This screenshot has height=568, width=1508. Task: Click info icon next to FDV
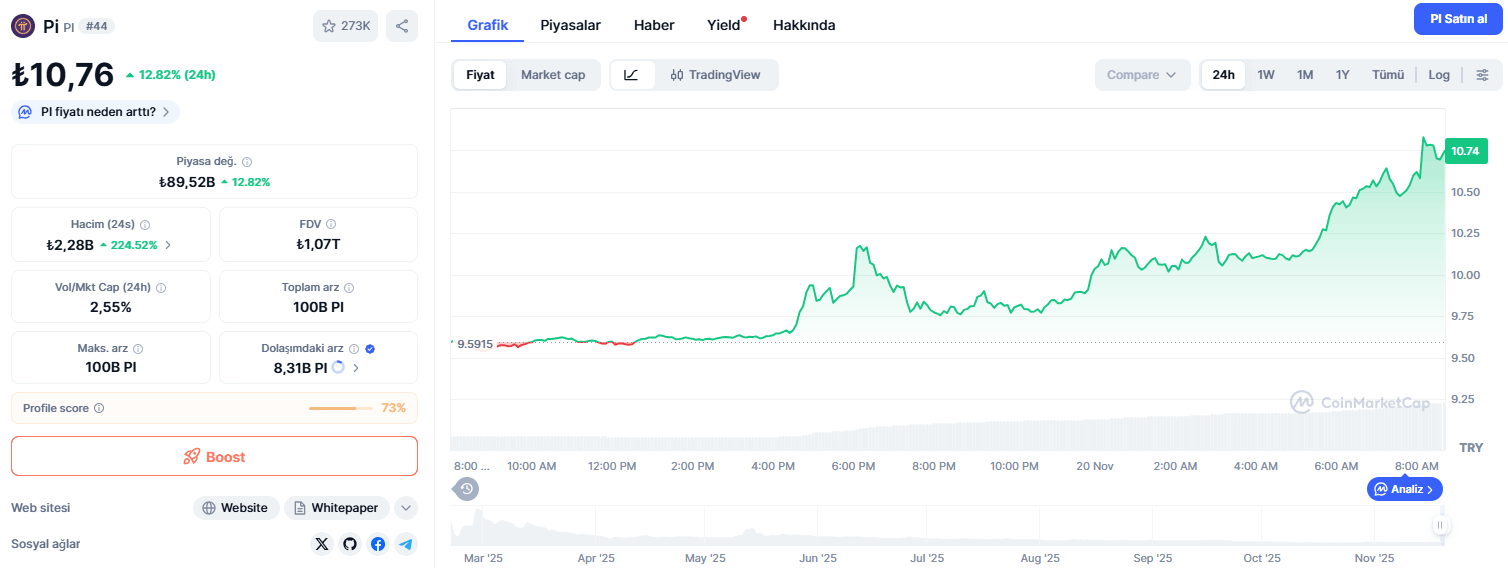tap(331, 224)
